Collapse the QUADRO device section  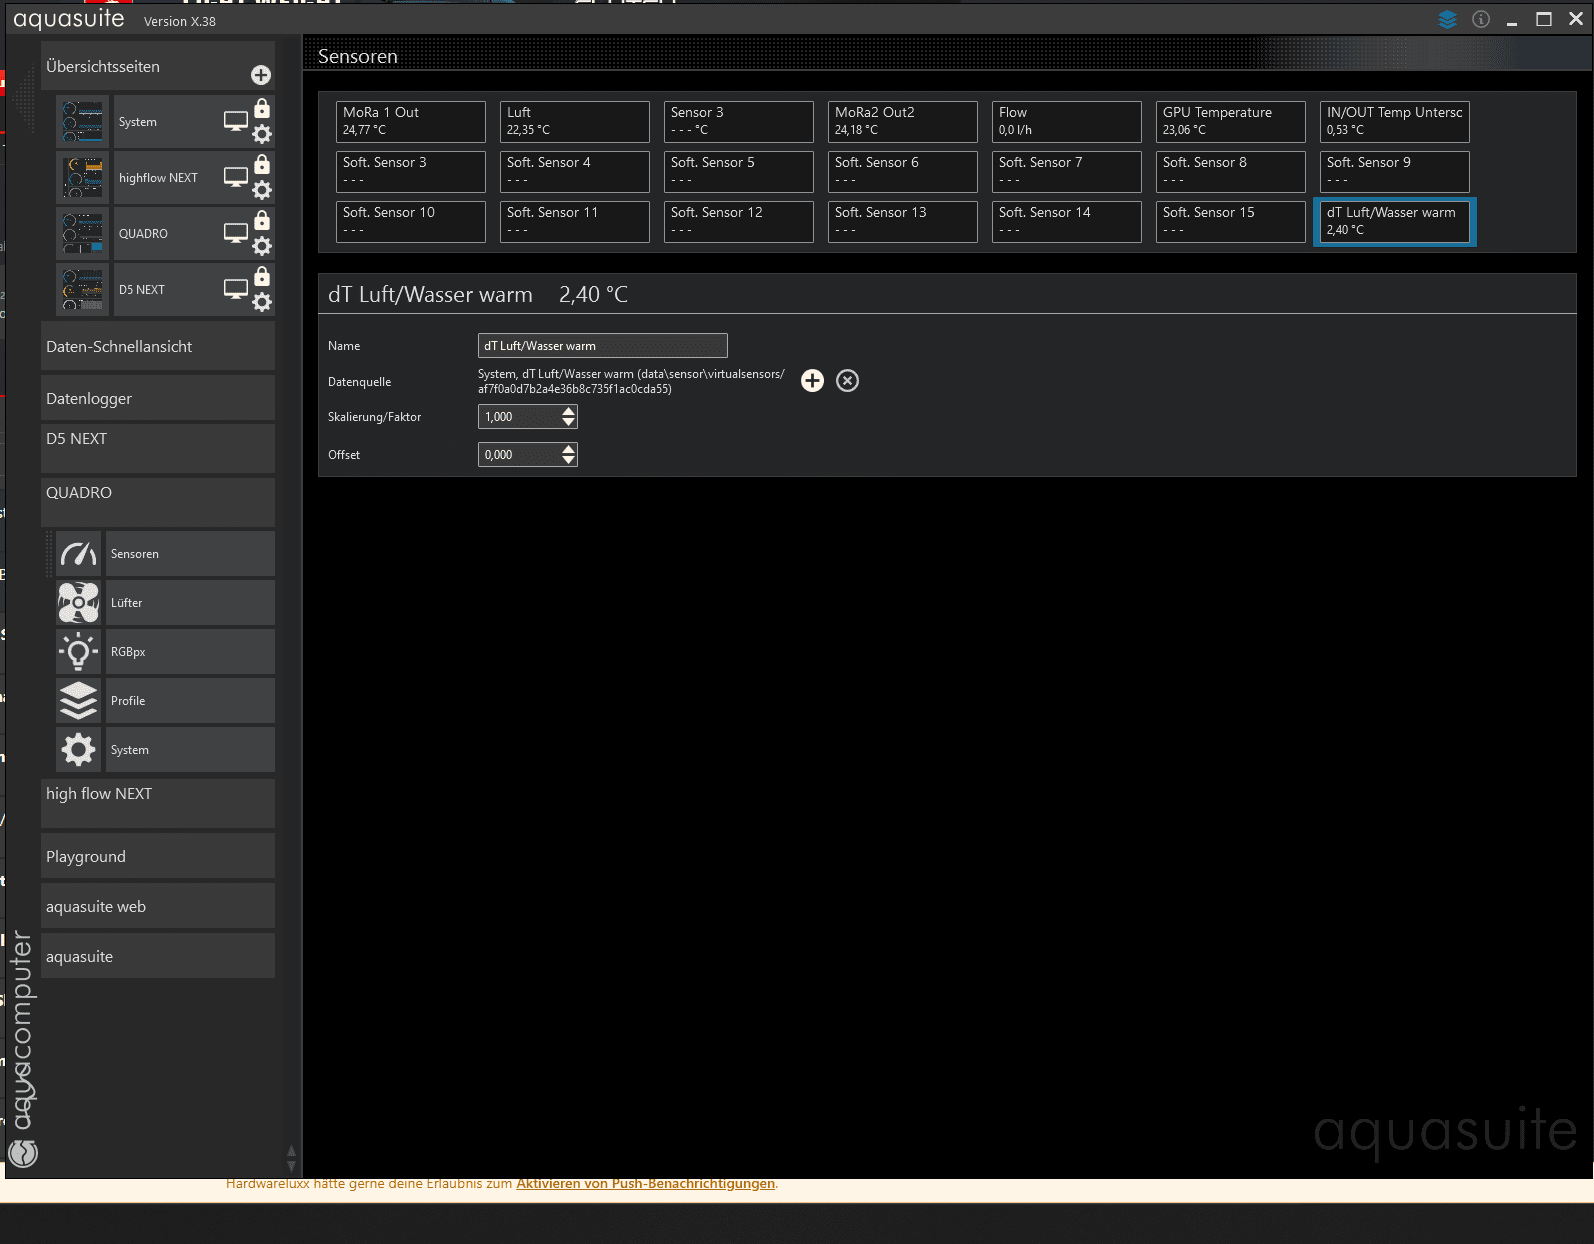(158, 502)
